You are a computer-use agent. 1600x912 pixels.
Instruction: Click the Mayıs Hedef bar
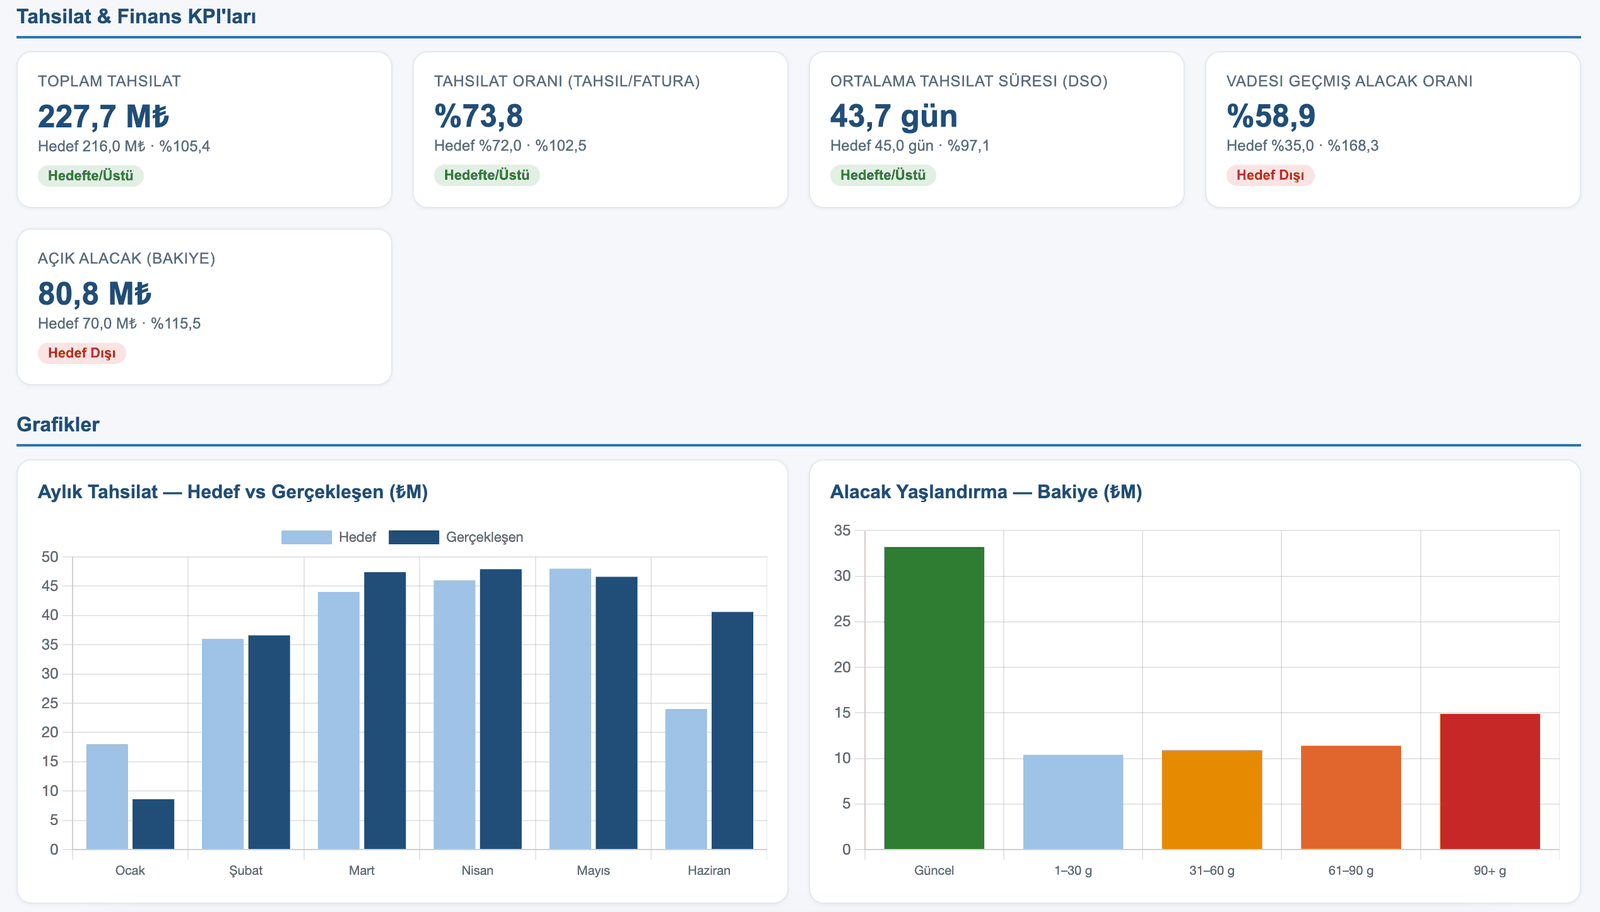(570, 709)
